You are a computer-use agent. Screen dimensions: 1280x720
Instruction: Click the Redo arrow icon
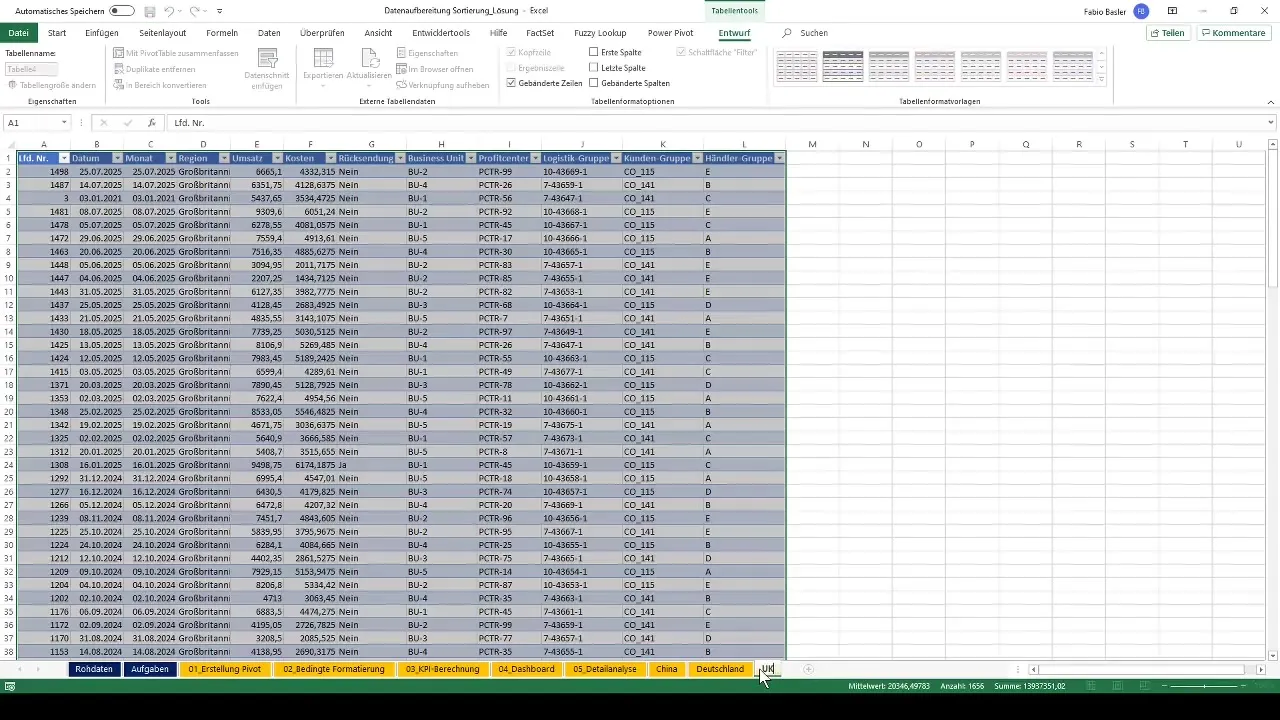point(196,11)
